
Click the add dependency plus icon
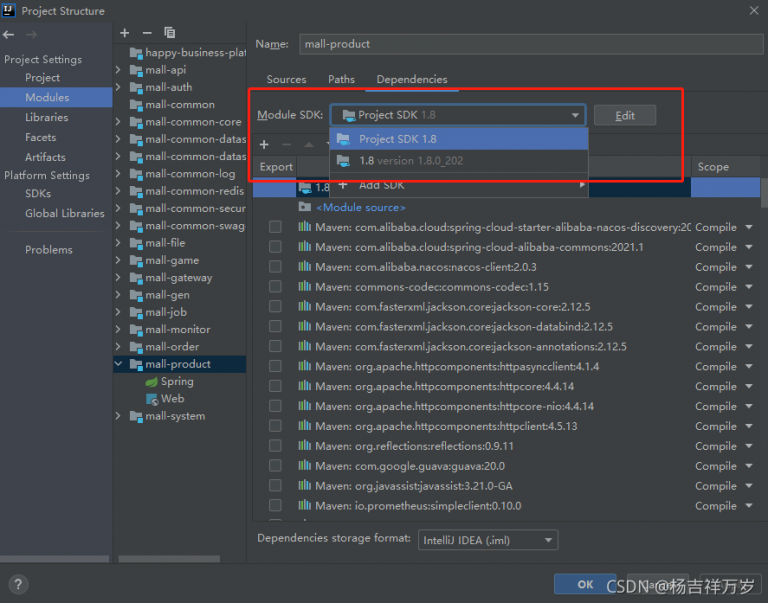[264, 145]
